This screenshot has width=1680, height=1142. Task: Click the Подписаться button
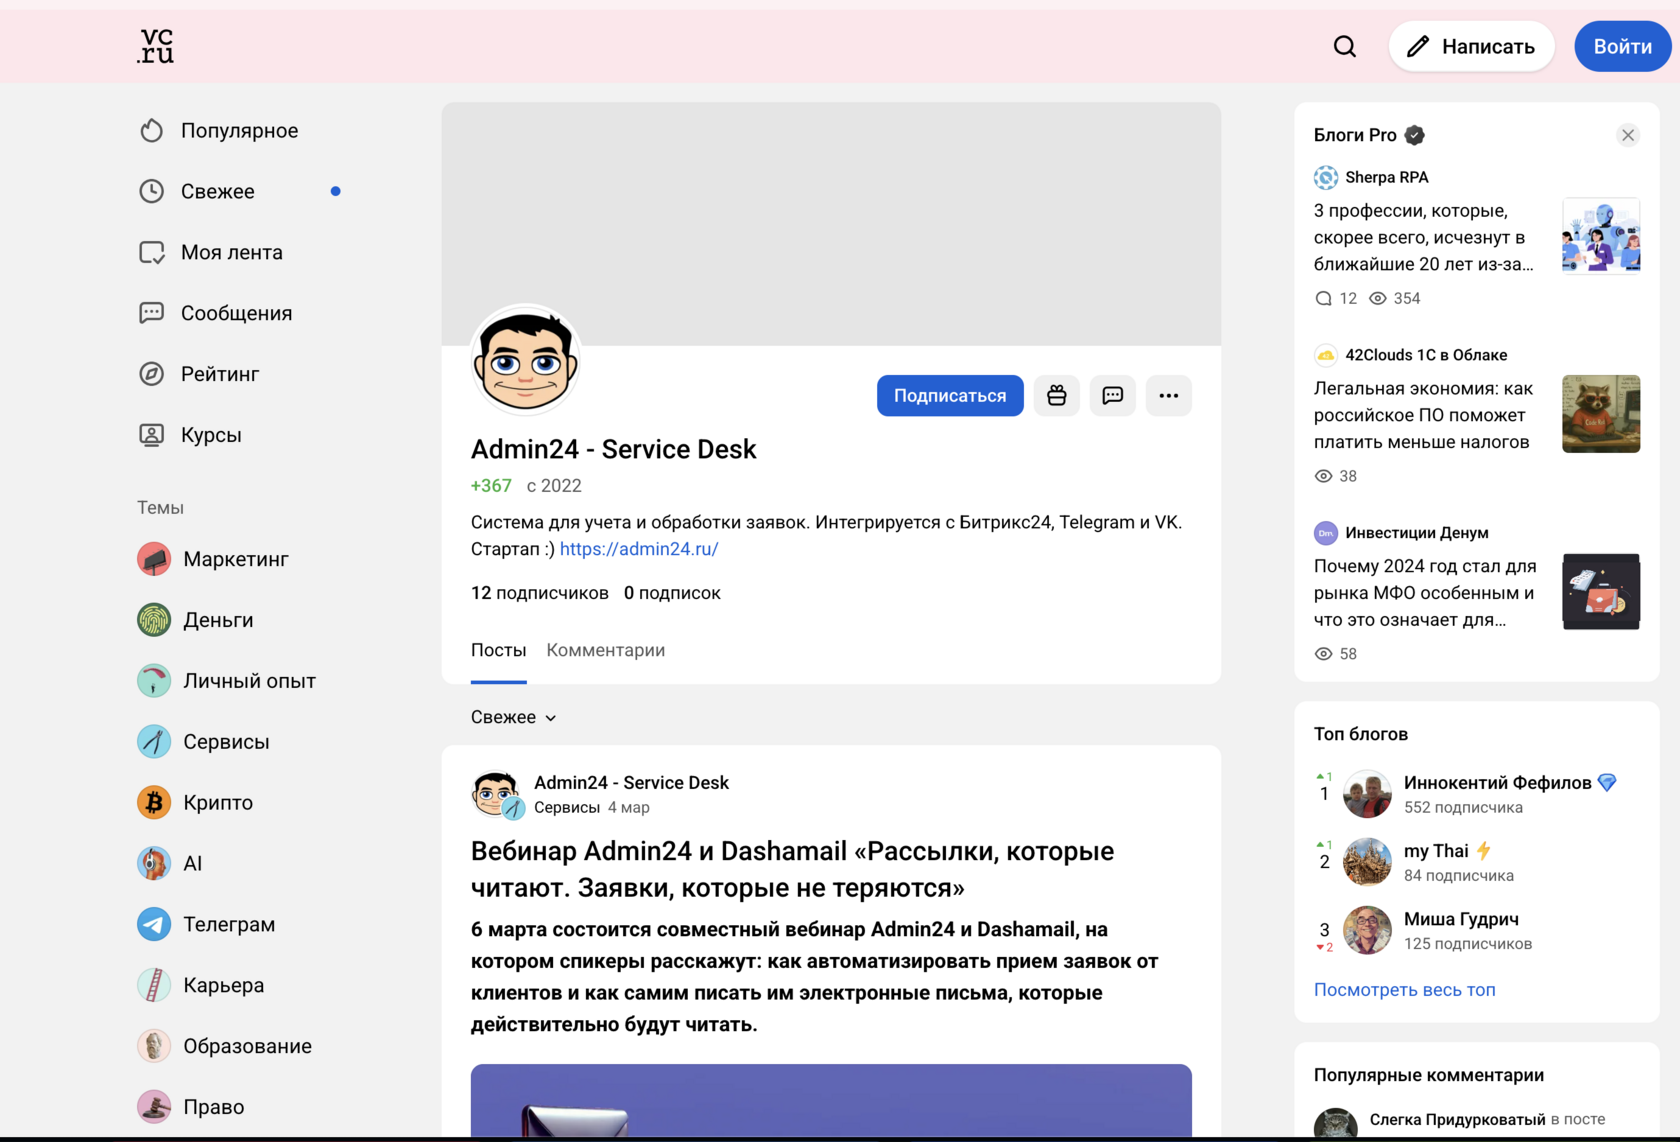pyautogui.click(x=950, y=396)
